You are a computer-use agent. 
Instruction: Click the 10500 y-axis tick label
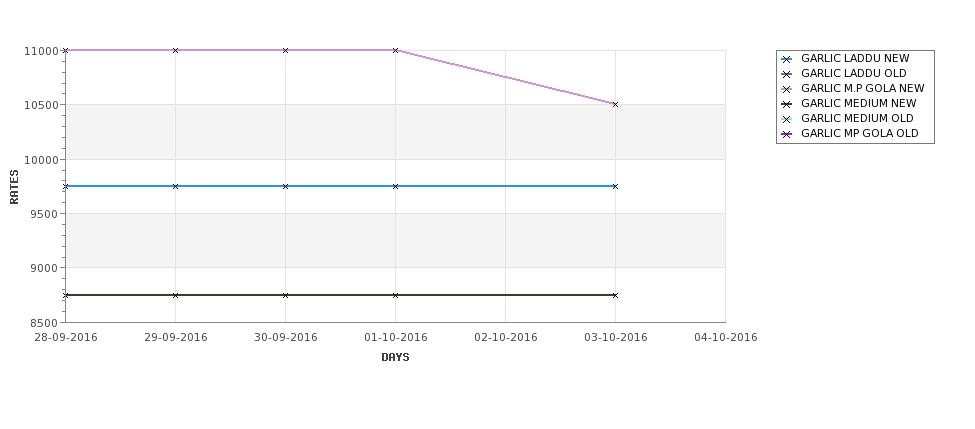pyautogui.click(x=42, y=105)
